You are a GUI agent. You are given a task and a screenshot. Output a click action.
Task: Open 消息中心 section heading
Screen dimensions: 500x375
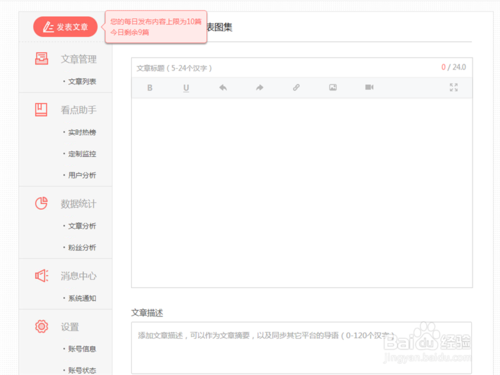tap(79, 276)
